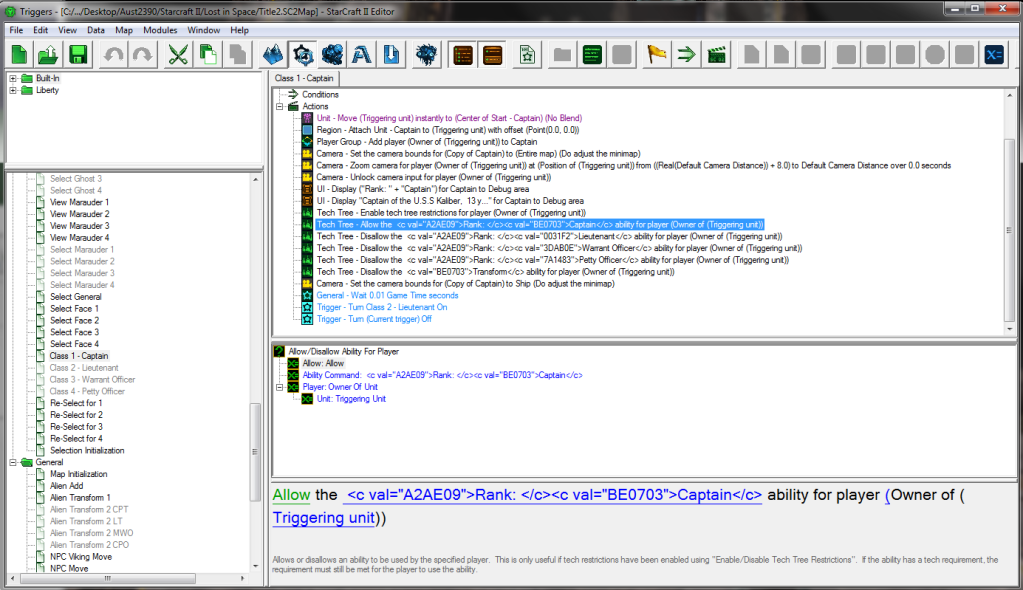Screen dimensions: 1023x590
Task: Click the blue X= variable icon
Action: 994,55
